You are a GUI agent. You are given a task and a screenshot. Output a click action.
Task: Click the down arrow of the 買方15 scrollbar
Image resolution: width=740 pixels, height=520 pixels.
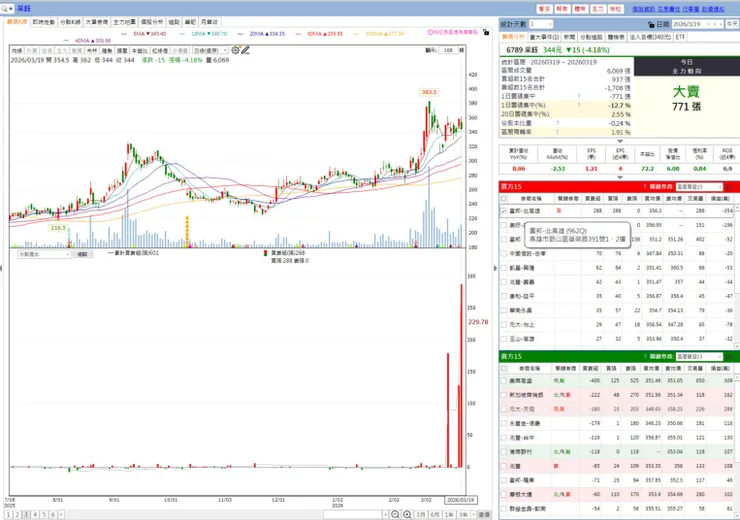coord(737,347)
